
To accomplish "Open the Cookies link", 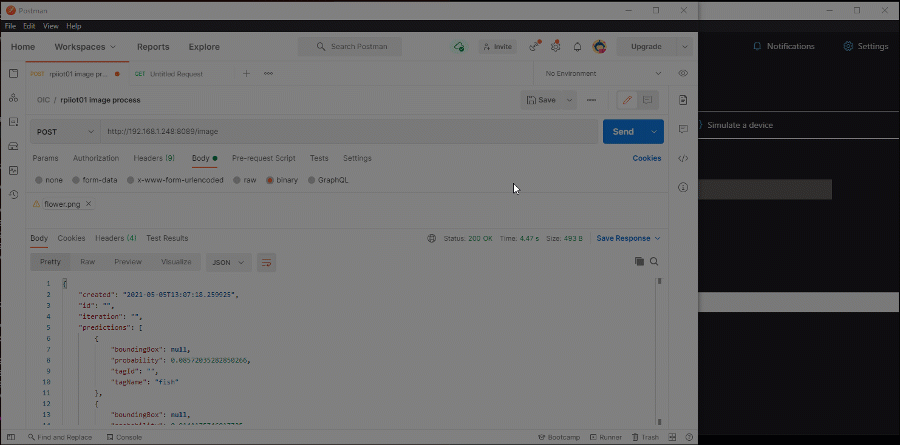I will click(647, 158).
